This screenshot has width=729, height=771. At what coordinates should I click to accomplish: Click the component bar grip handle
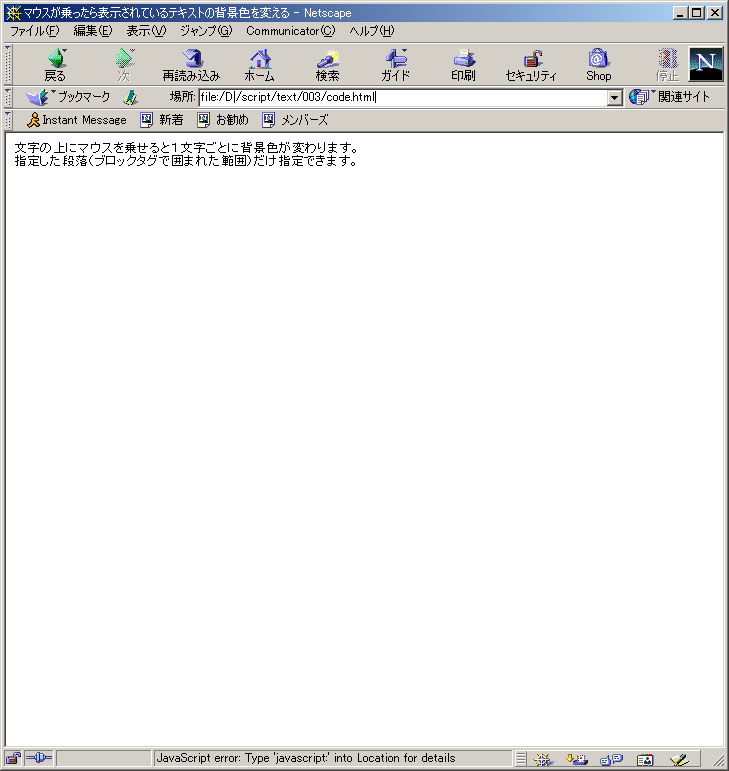pos(521,759)
